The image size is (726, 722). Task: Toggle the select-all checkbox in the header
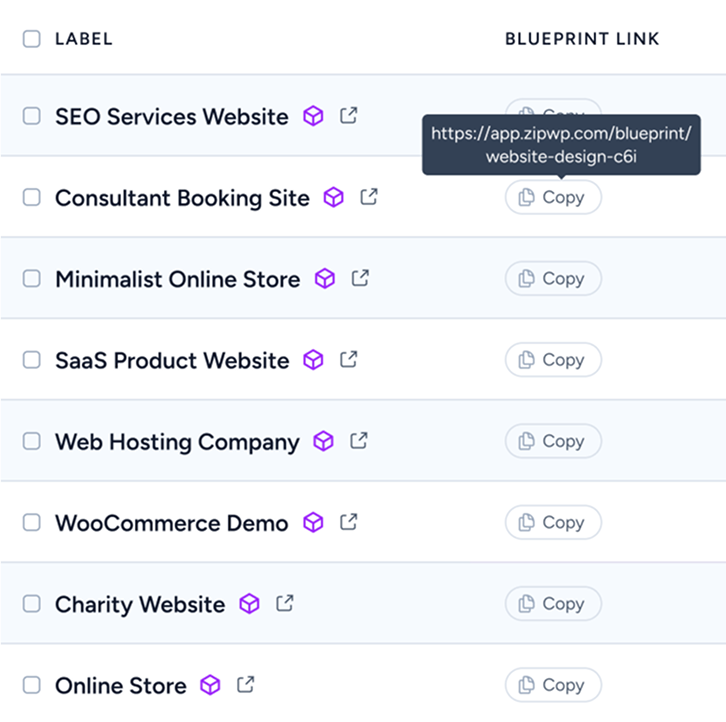[x=32, y=39]
